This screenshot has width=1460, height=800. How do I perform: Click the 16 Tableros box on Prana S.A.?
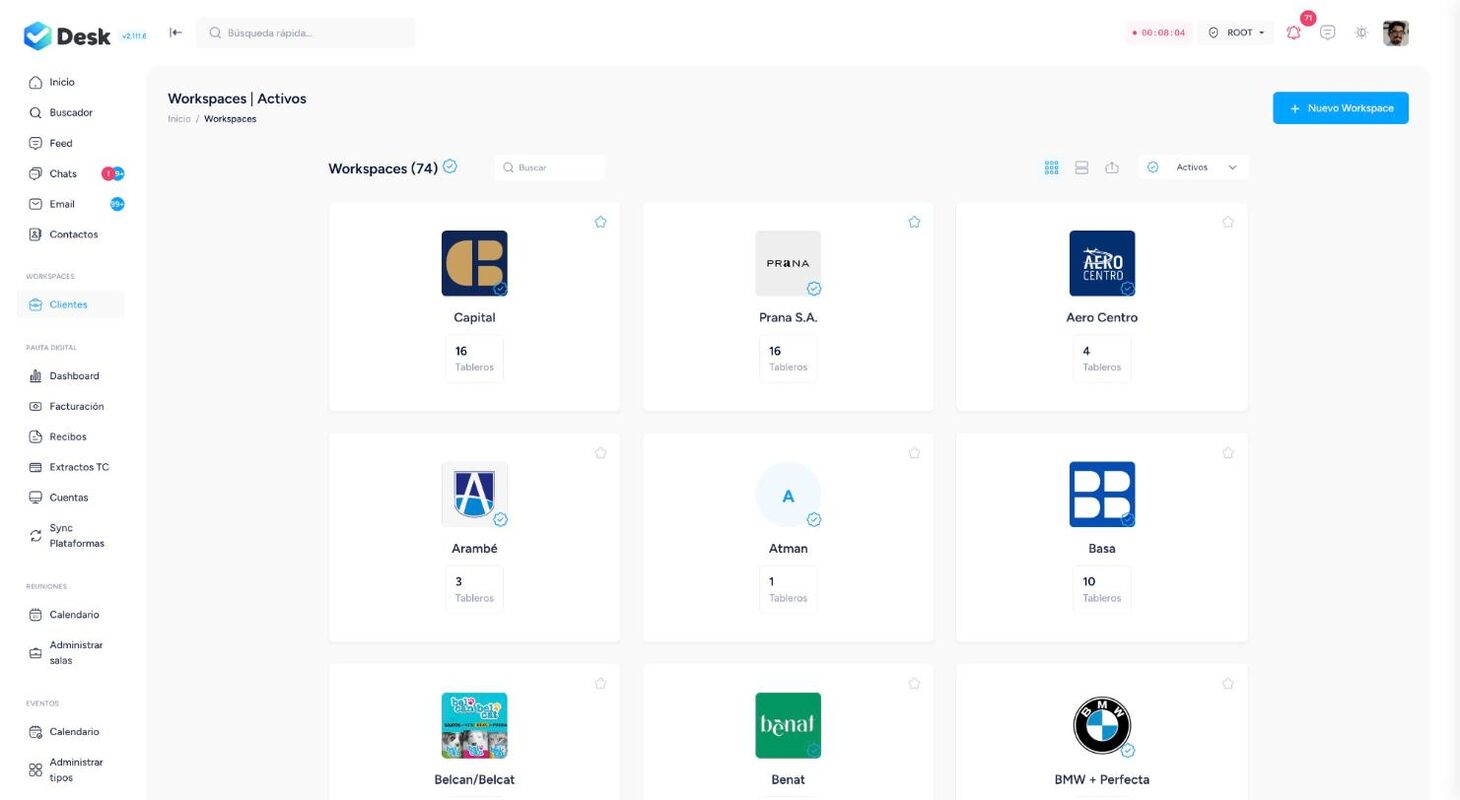point(788,358)
